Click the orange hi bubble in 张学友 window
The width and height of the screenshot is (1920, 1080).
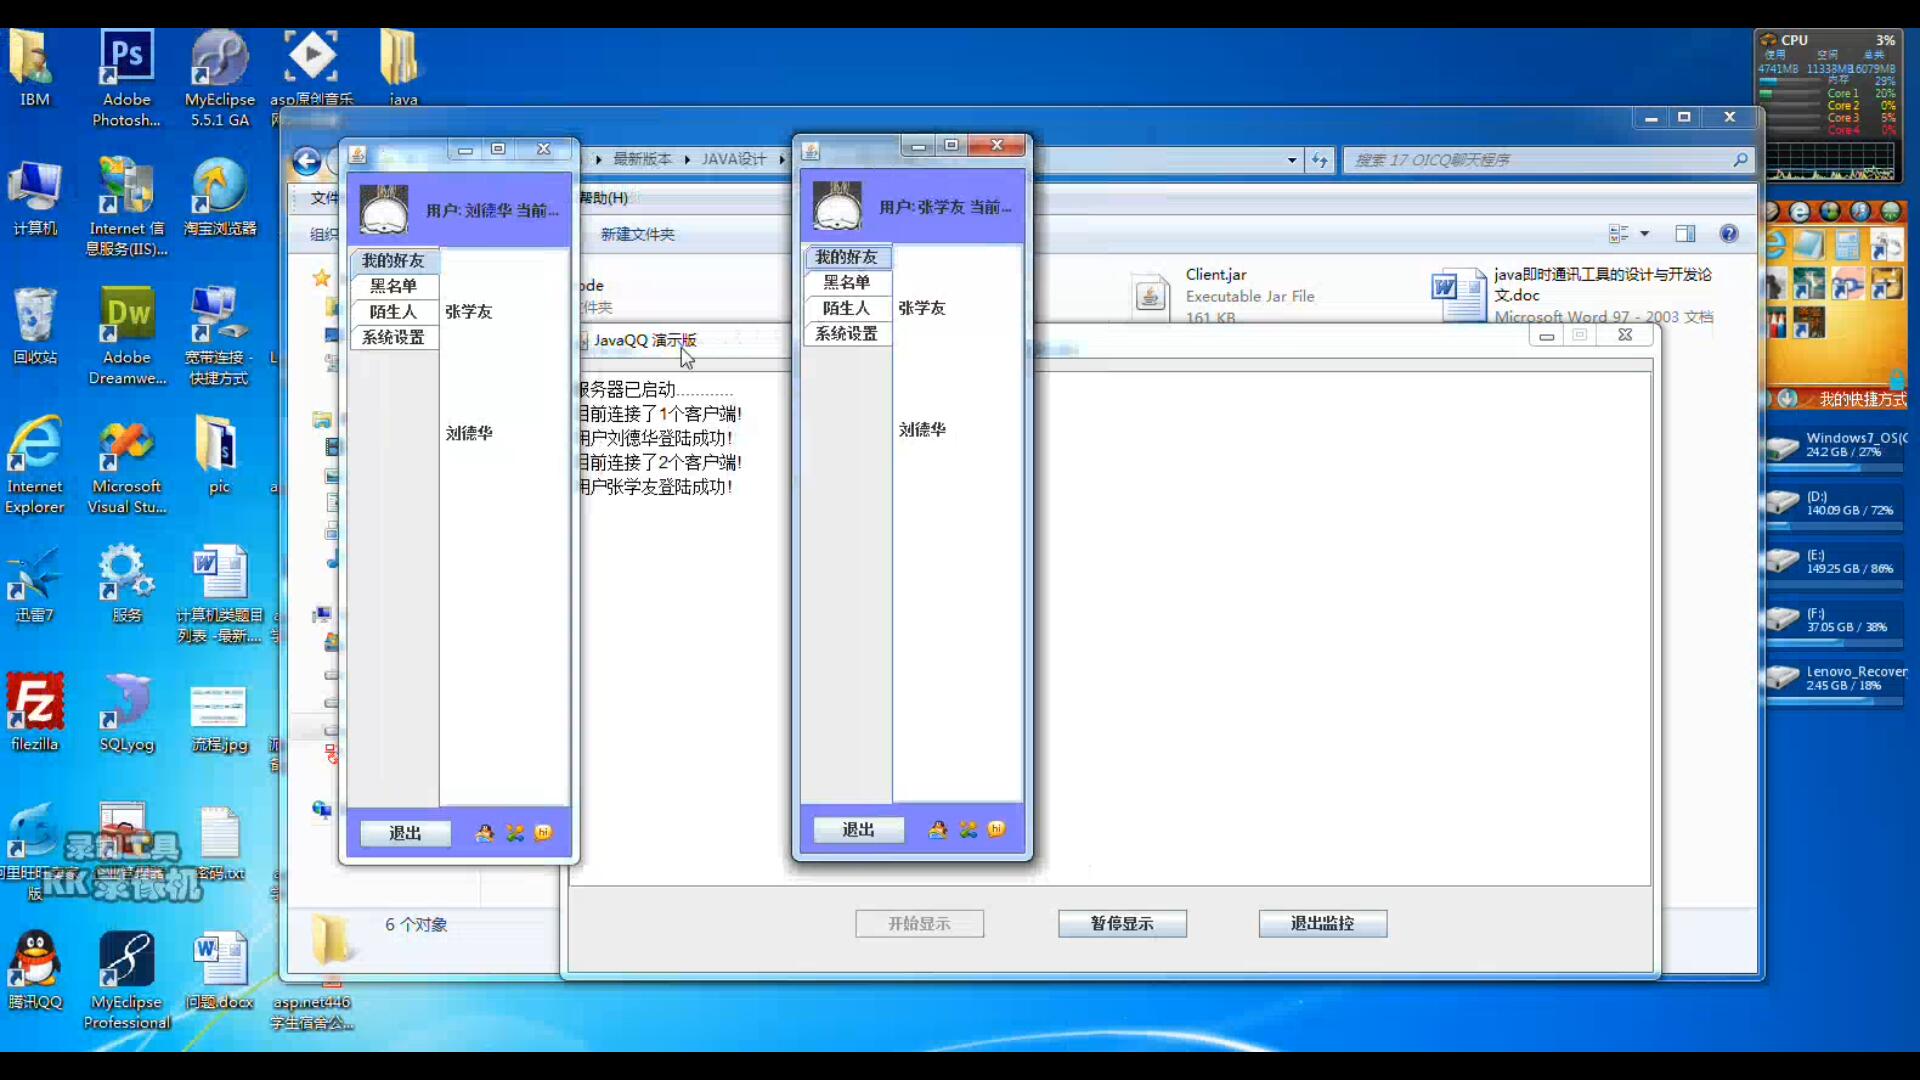click(x=996, y=829)
